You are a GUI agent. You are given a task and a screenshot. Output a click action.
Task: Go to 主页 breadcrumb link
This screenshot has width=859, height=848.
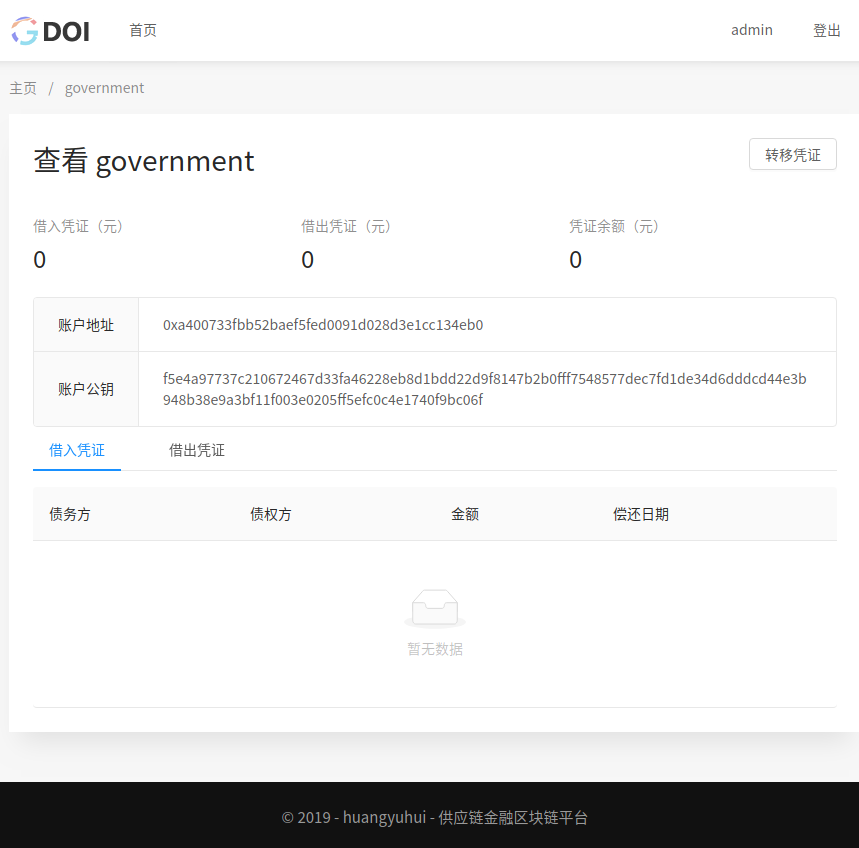(23, 88)
